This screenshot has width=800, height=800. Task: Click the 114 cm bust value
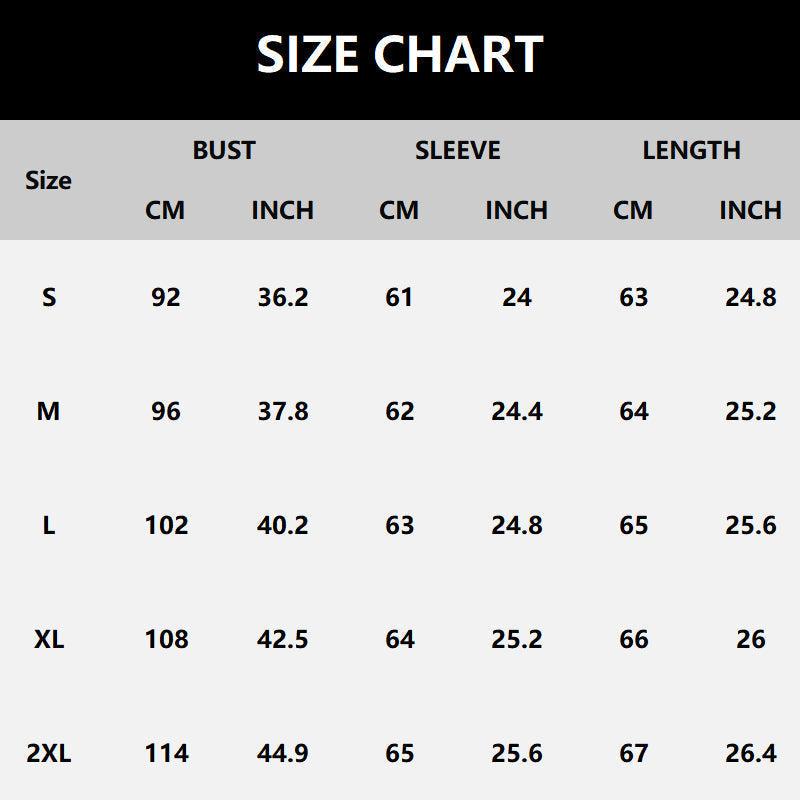point(166,753)
